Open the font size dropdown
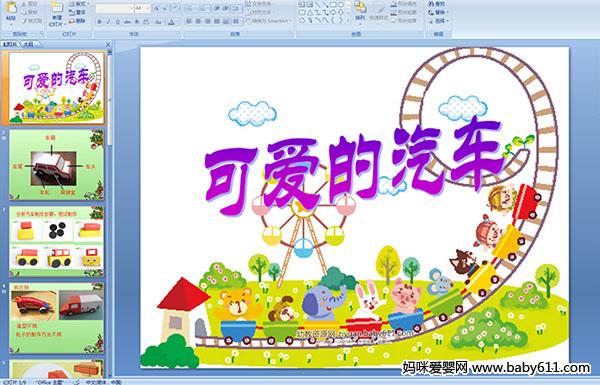Screen dimensions: 600x385 pyautogui.click(x=148, y=8)
